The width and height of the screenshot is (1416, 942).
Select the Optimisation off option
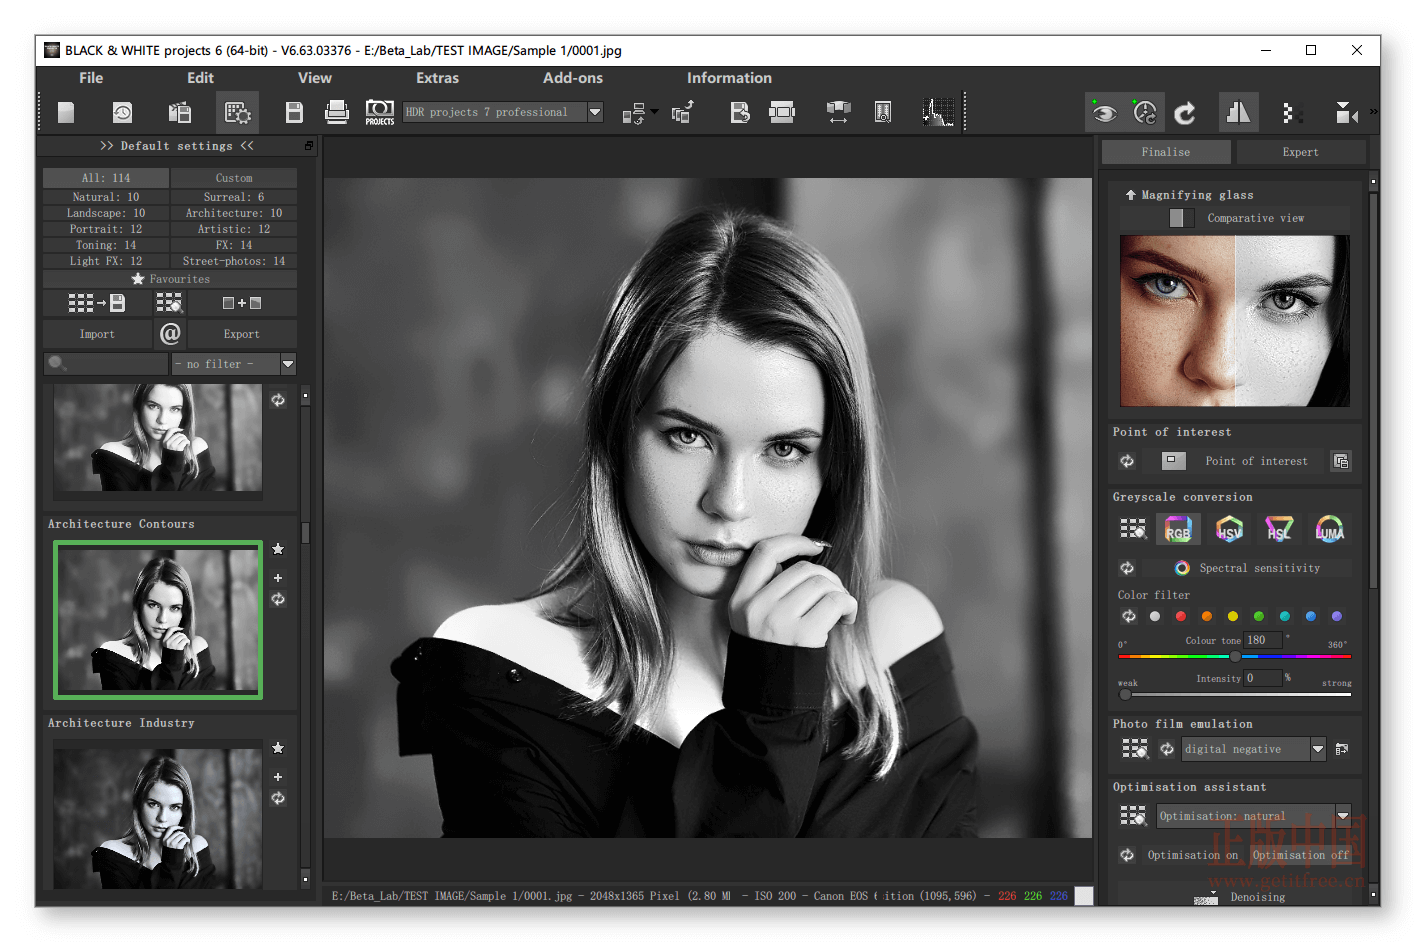[1300, 855]
